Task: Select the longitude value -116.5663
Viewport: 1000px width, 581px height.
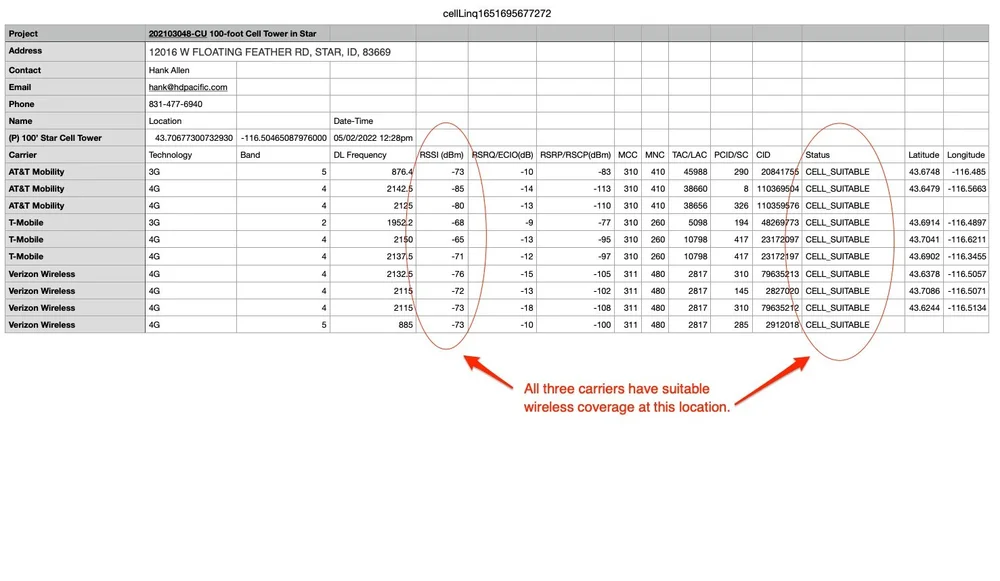Action: click(969, 189)
